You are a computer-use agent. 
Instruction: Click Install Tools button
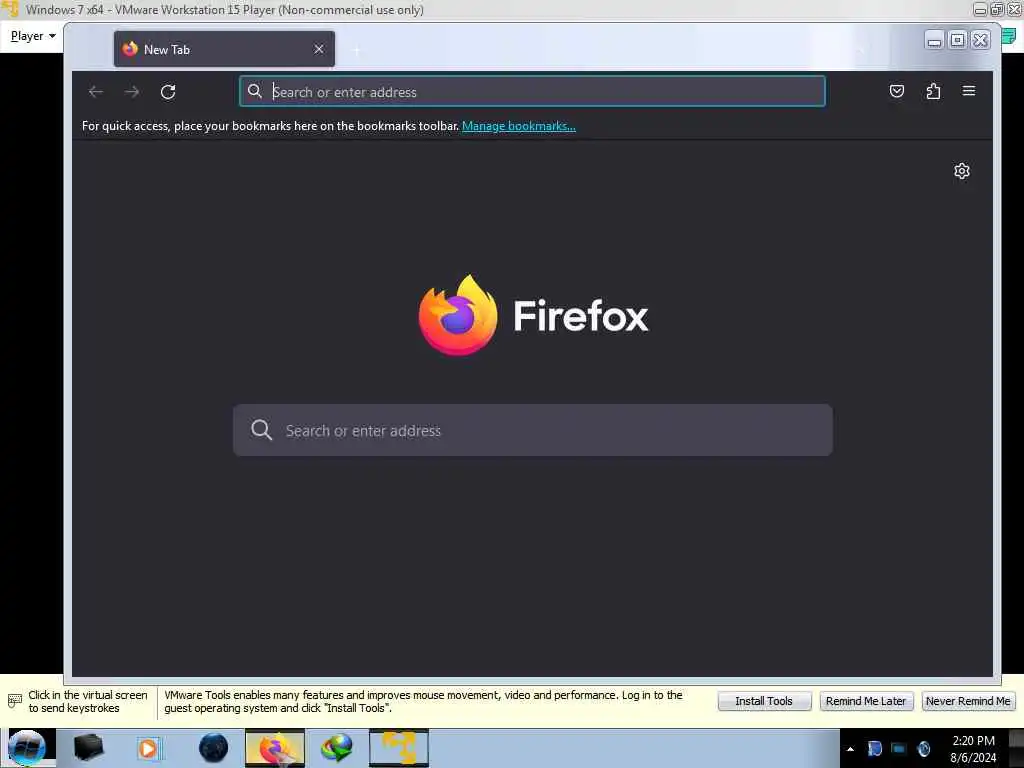pyautogui.click(x=764, y=701)
